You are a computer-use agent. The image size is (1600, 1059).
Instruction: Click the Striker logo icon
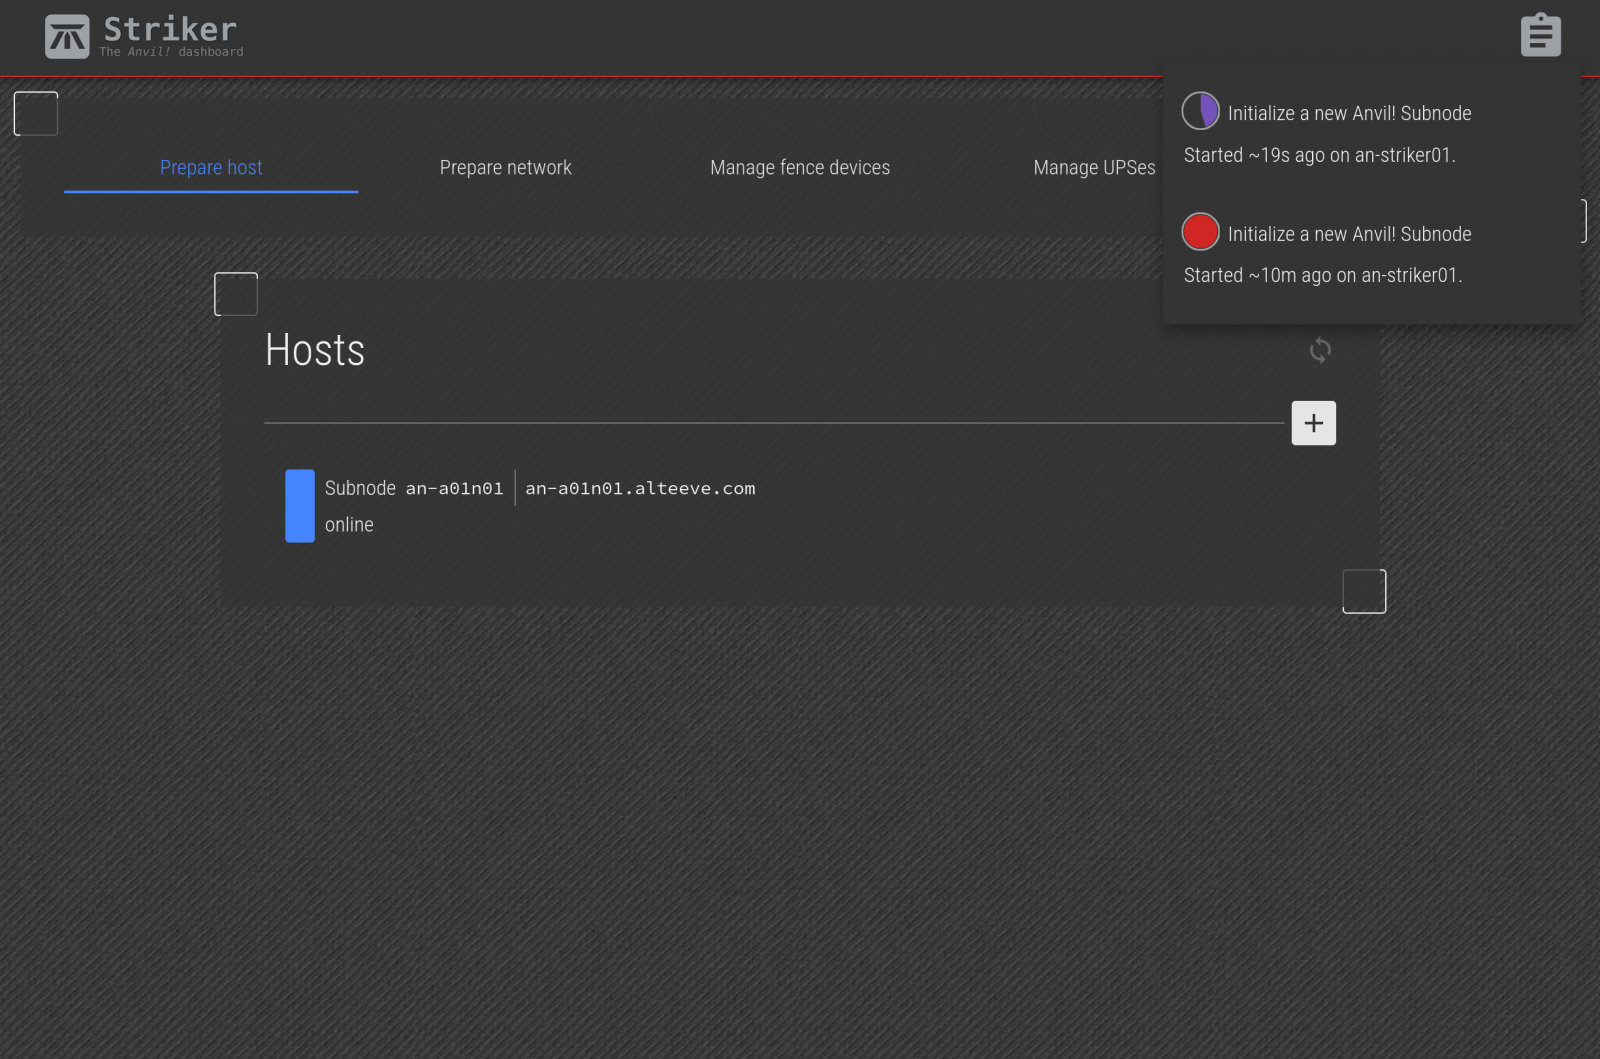coord(67,37)
